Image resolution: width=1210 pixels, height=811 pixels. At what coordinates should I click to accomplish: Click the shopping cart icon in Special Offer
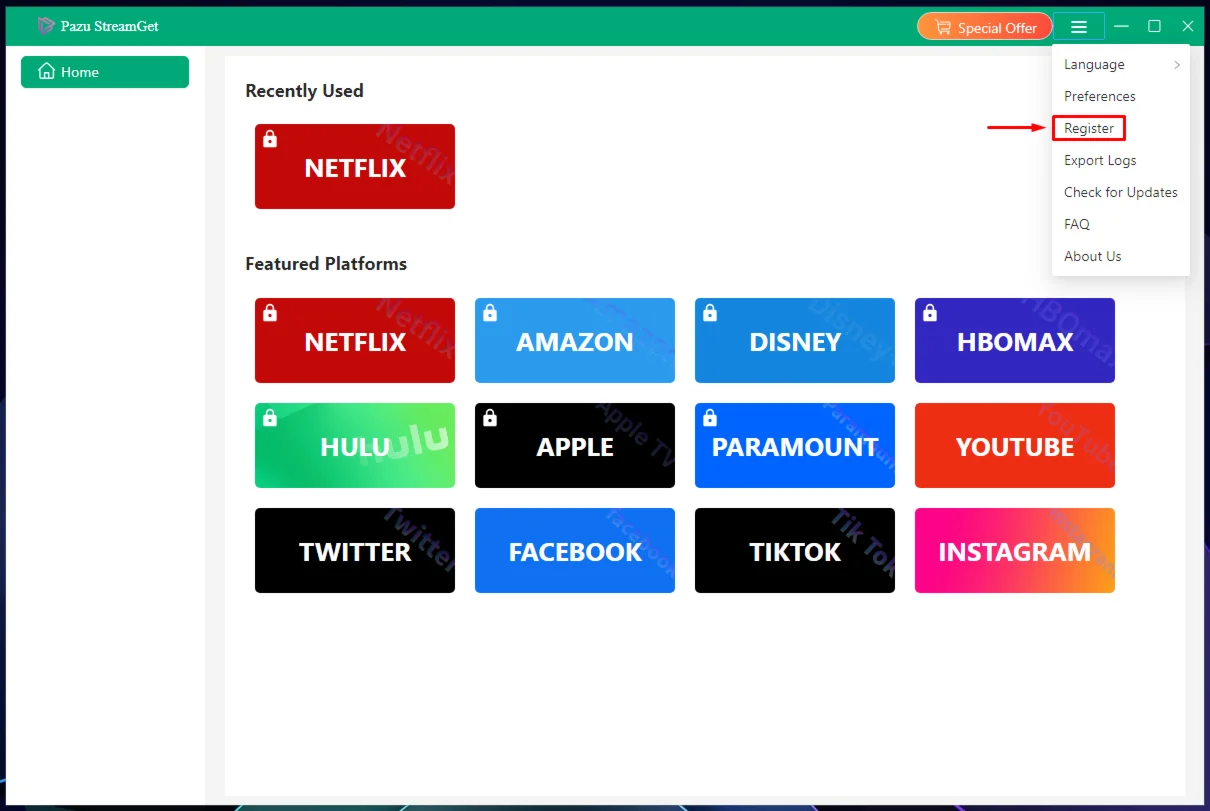[942, 27]
